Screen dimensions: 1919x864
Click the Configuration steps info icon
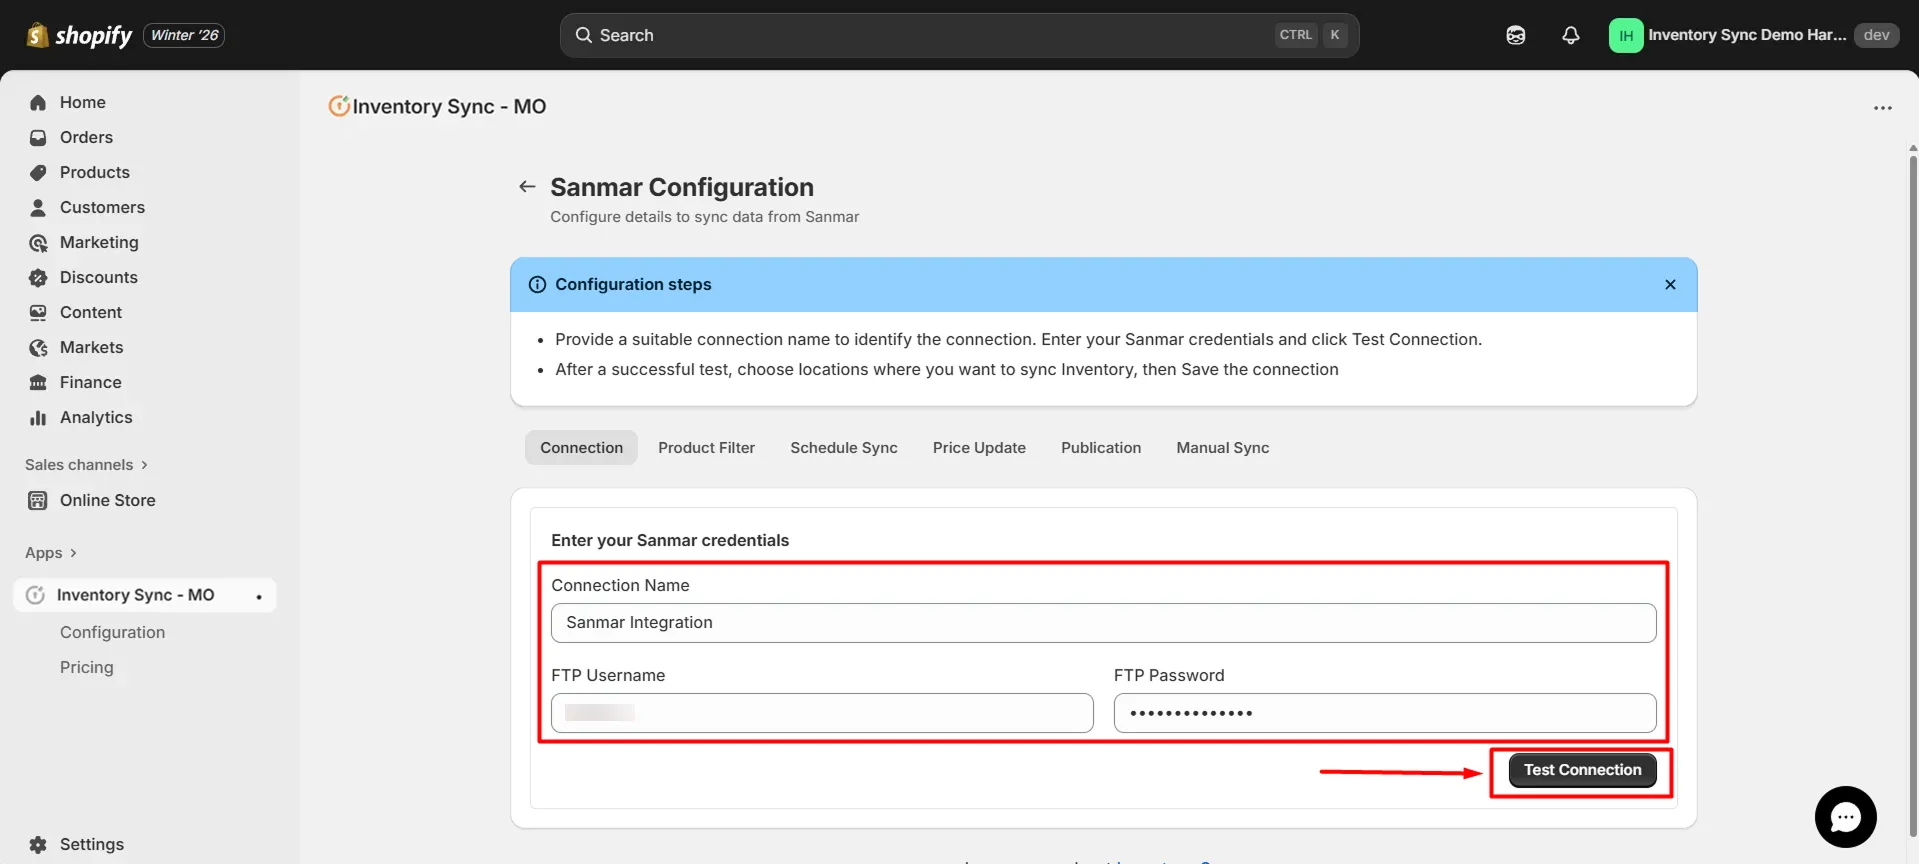point(537,285)
